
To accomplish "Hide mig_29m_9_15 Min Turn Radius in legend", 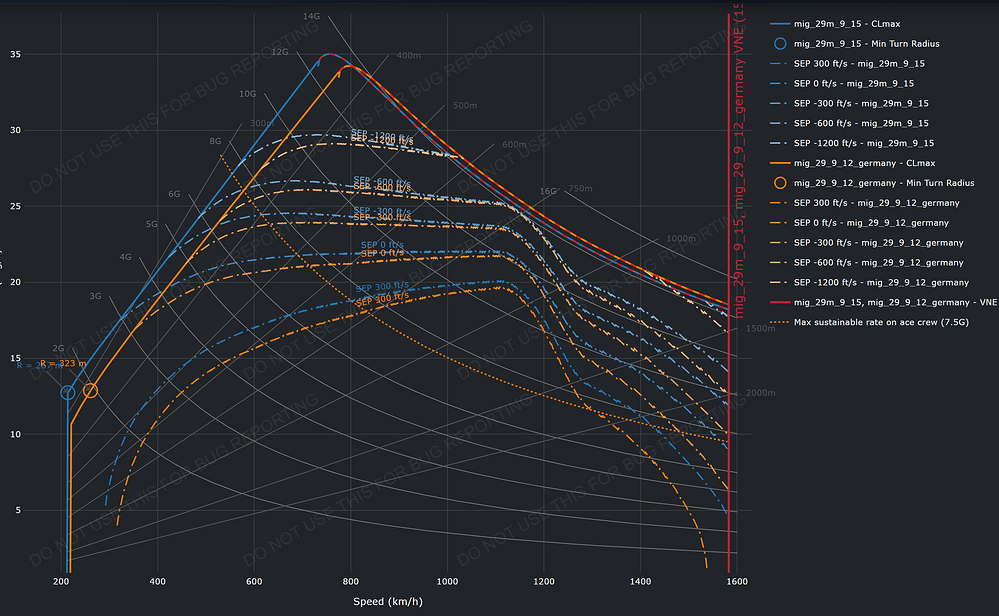I will [x=866, y=43].
